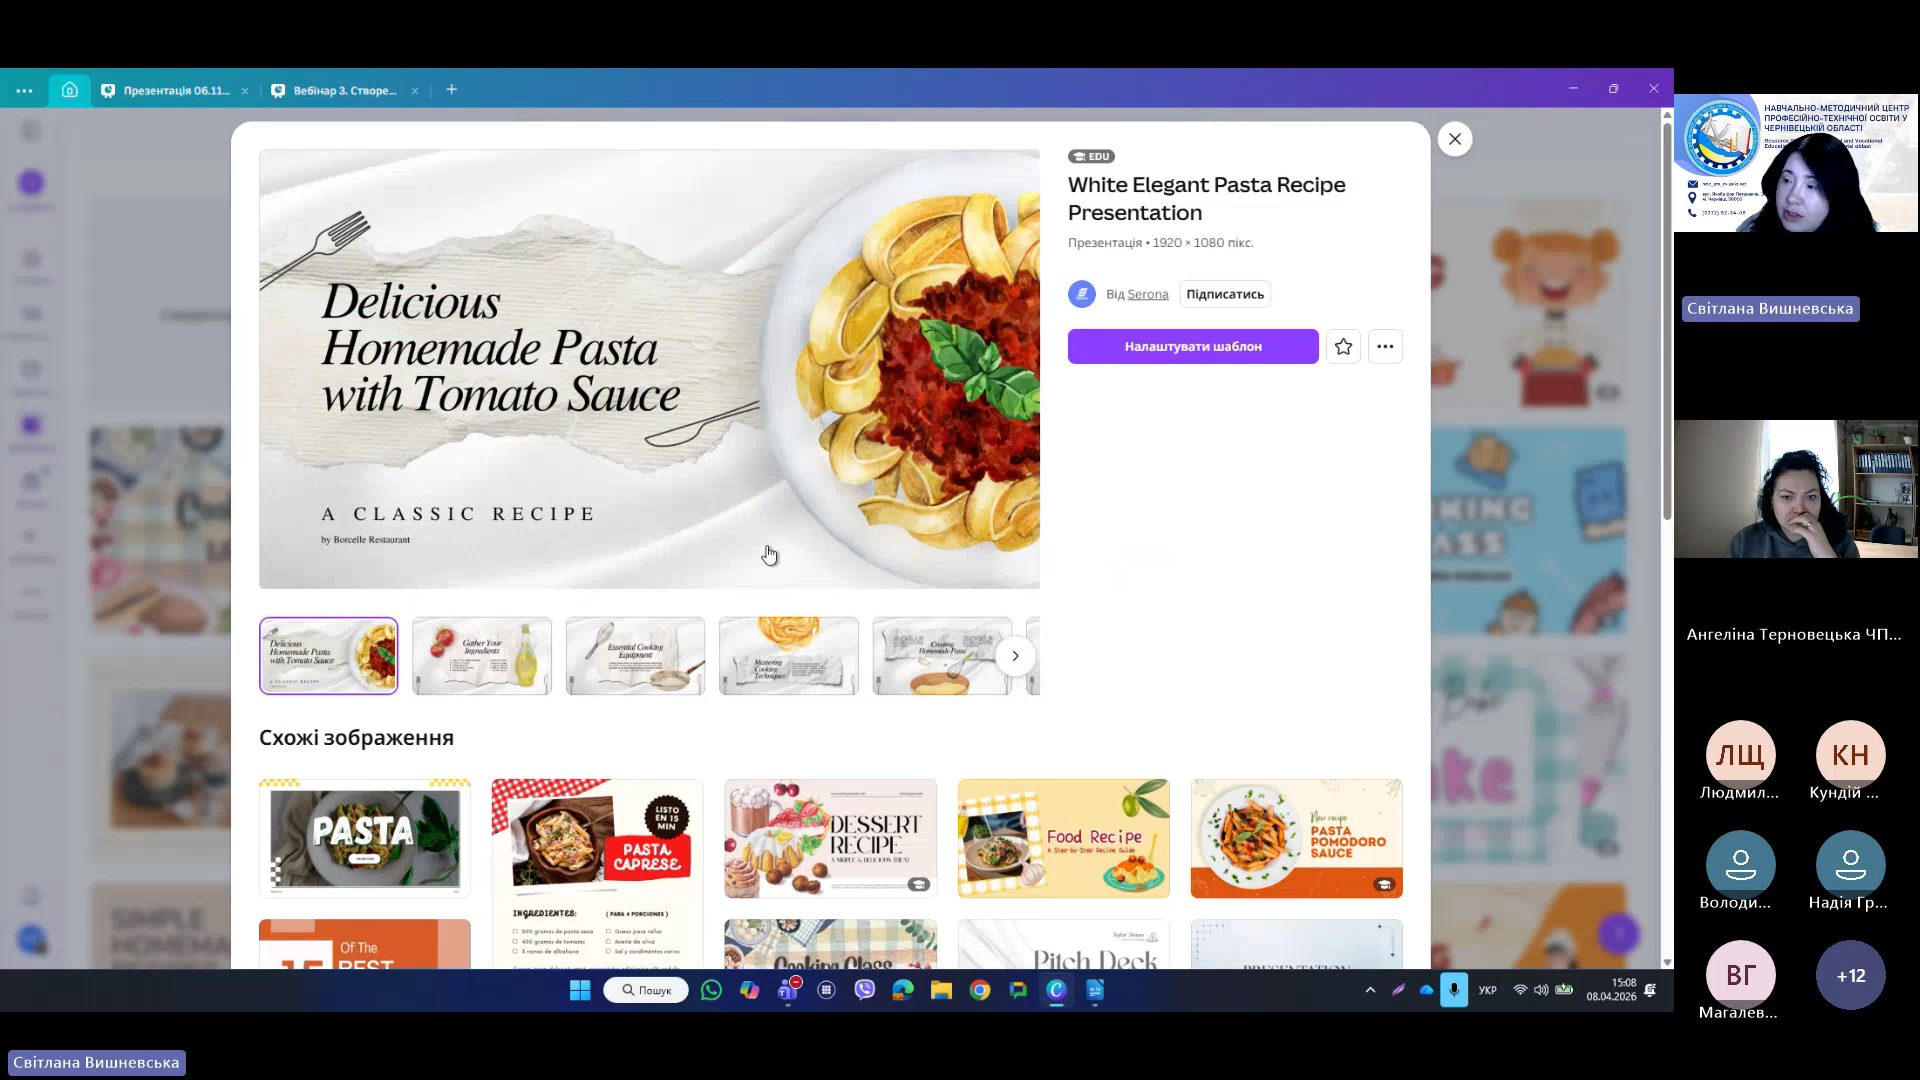The height and width of the screenshot is (1080, 1920).
Task: Switch to Презентація 06.11 tab
Action: (176, 90)
